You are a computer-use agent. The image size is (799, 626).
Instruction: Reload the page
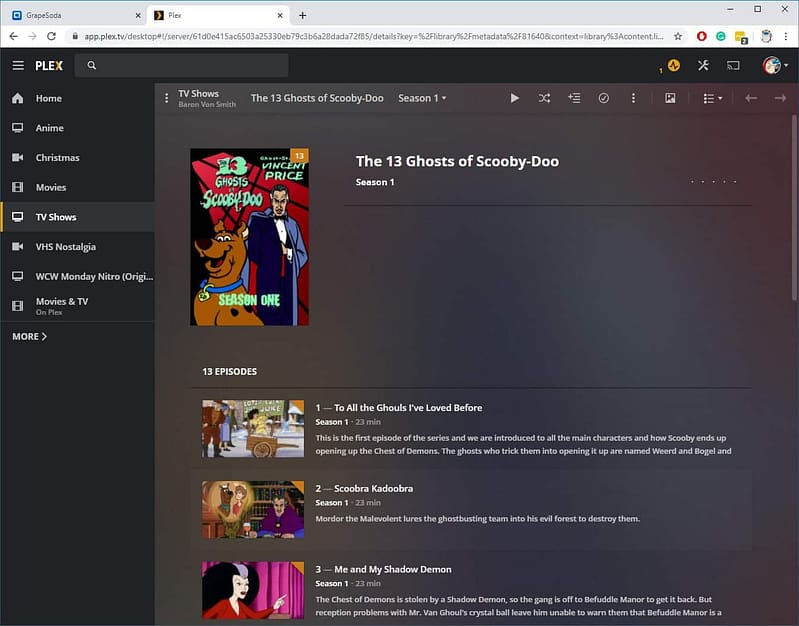51,36
